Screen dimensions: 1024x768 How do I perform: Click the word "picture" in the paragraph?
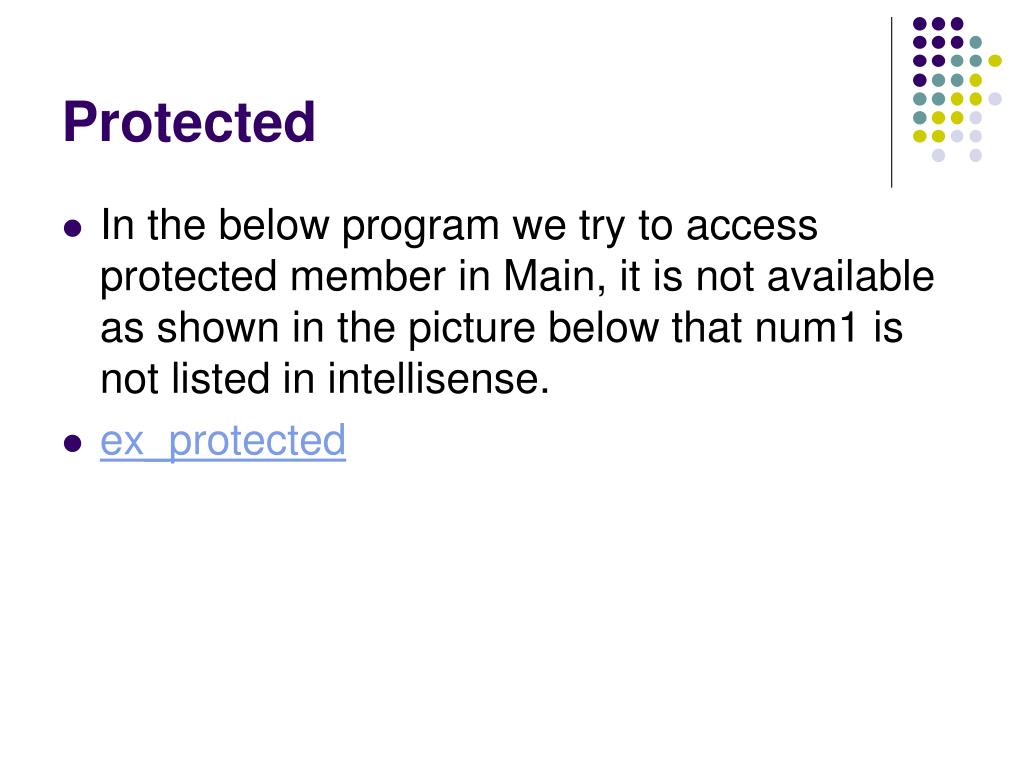(471, 328)
